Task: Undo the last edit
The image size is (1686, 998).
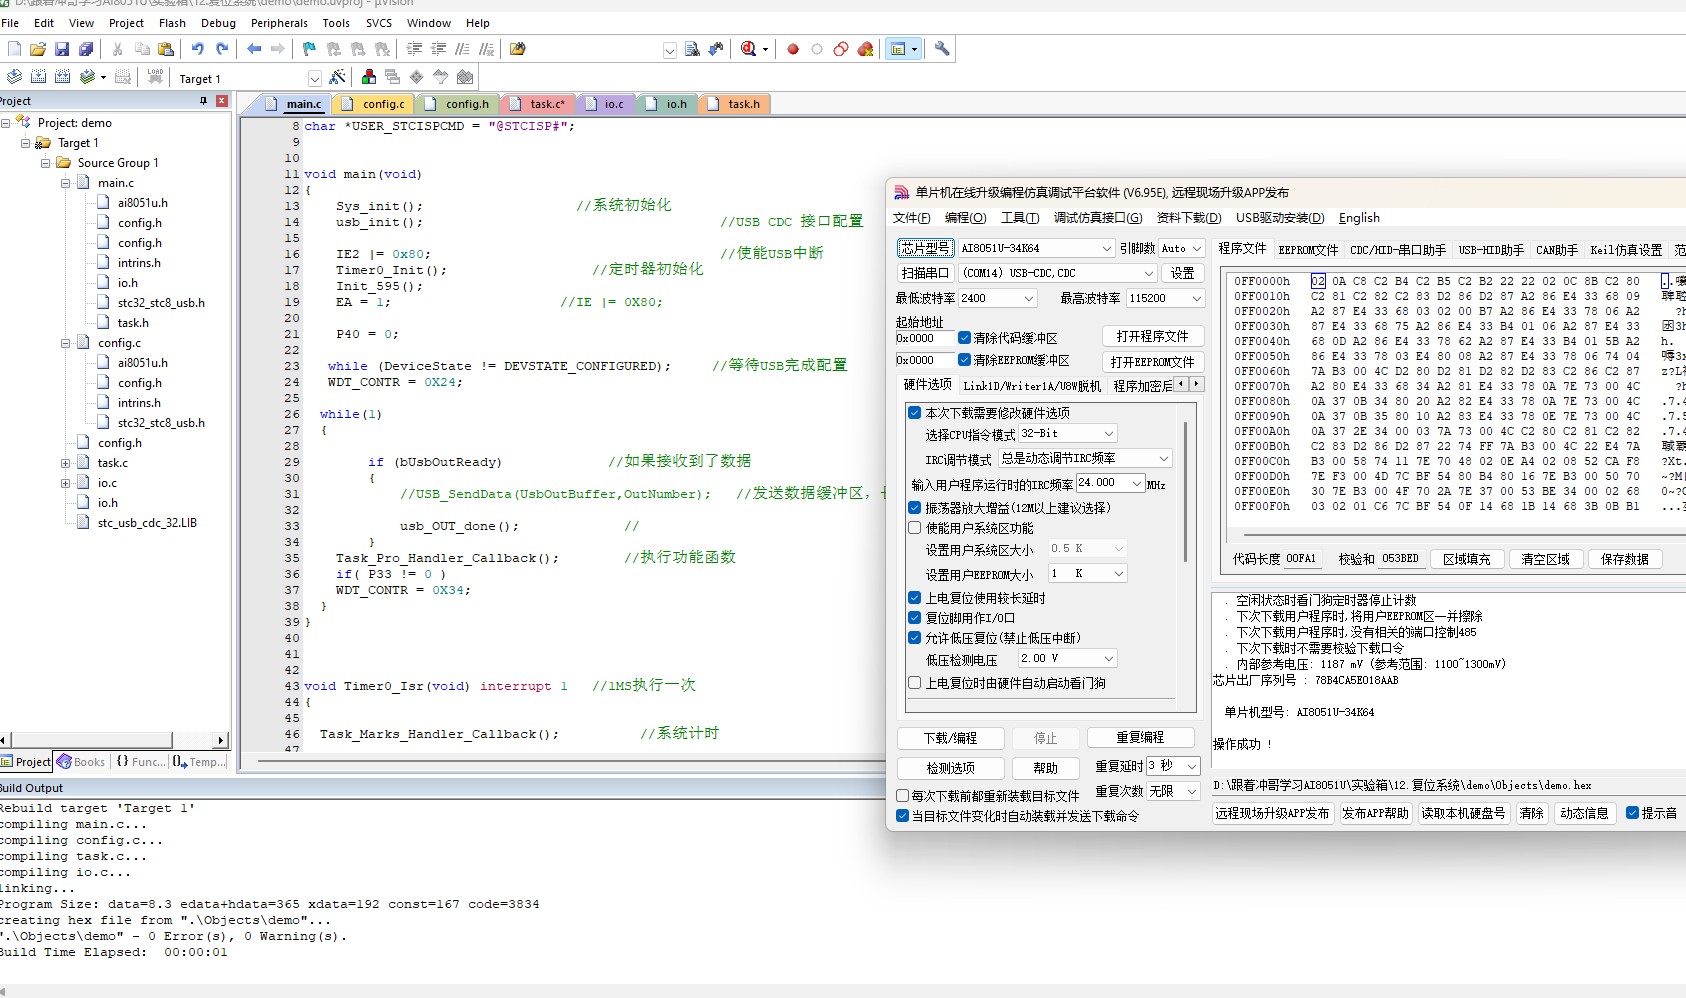Action: pos(198,49)
